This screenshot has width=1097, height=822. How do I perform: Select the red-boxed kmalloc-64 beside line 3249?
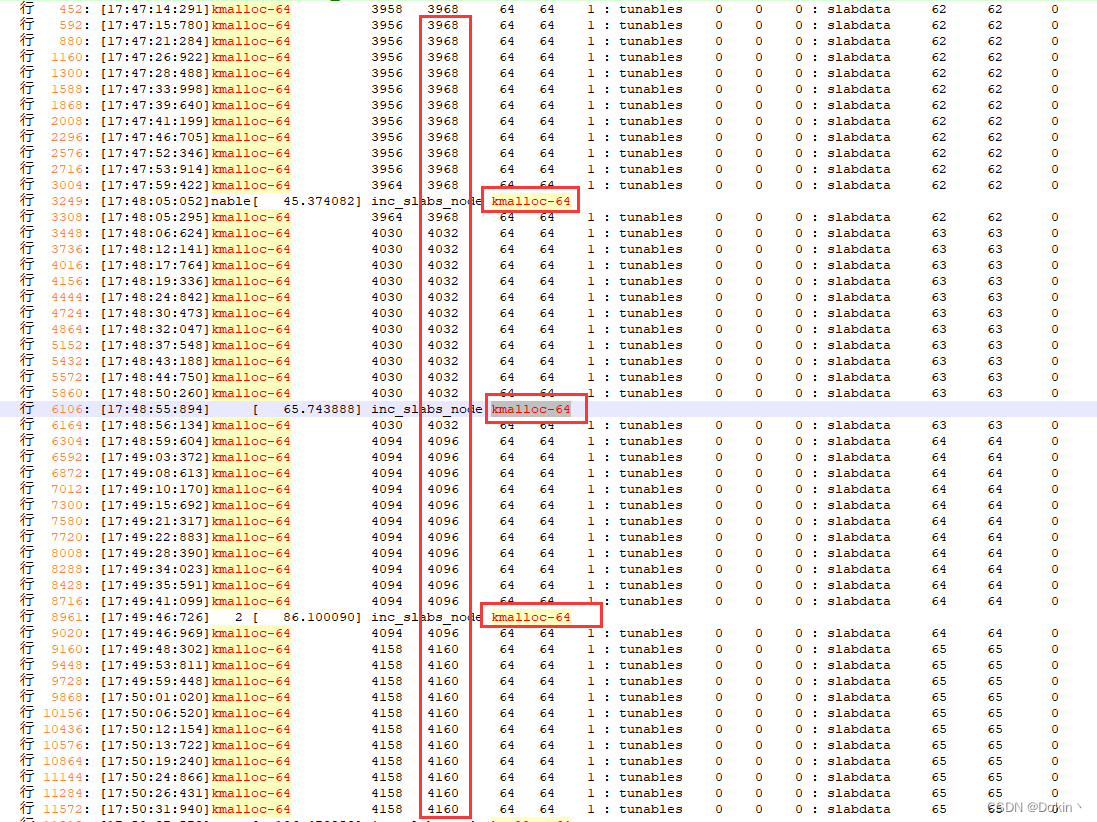530,200
